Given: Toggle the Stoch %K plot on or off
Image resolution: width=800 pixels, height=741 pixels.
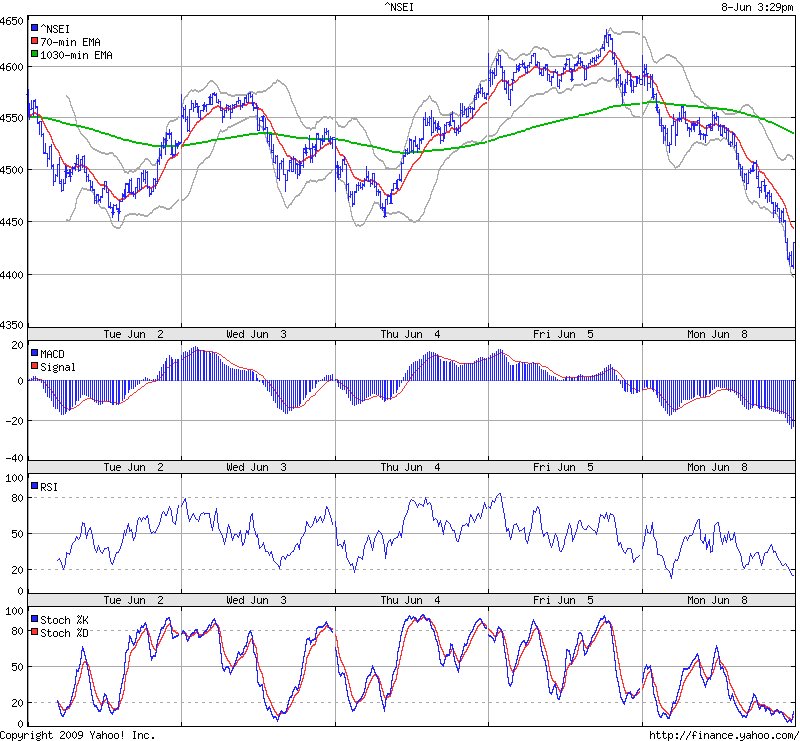Looking at the screenshot, I should click(34, 619).
